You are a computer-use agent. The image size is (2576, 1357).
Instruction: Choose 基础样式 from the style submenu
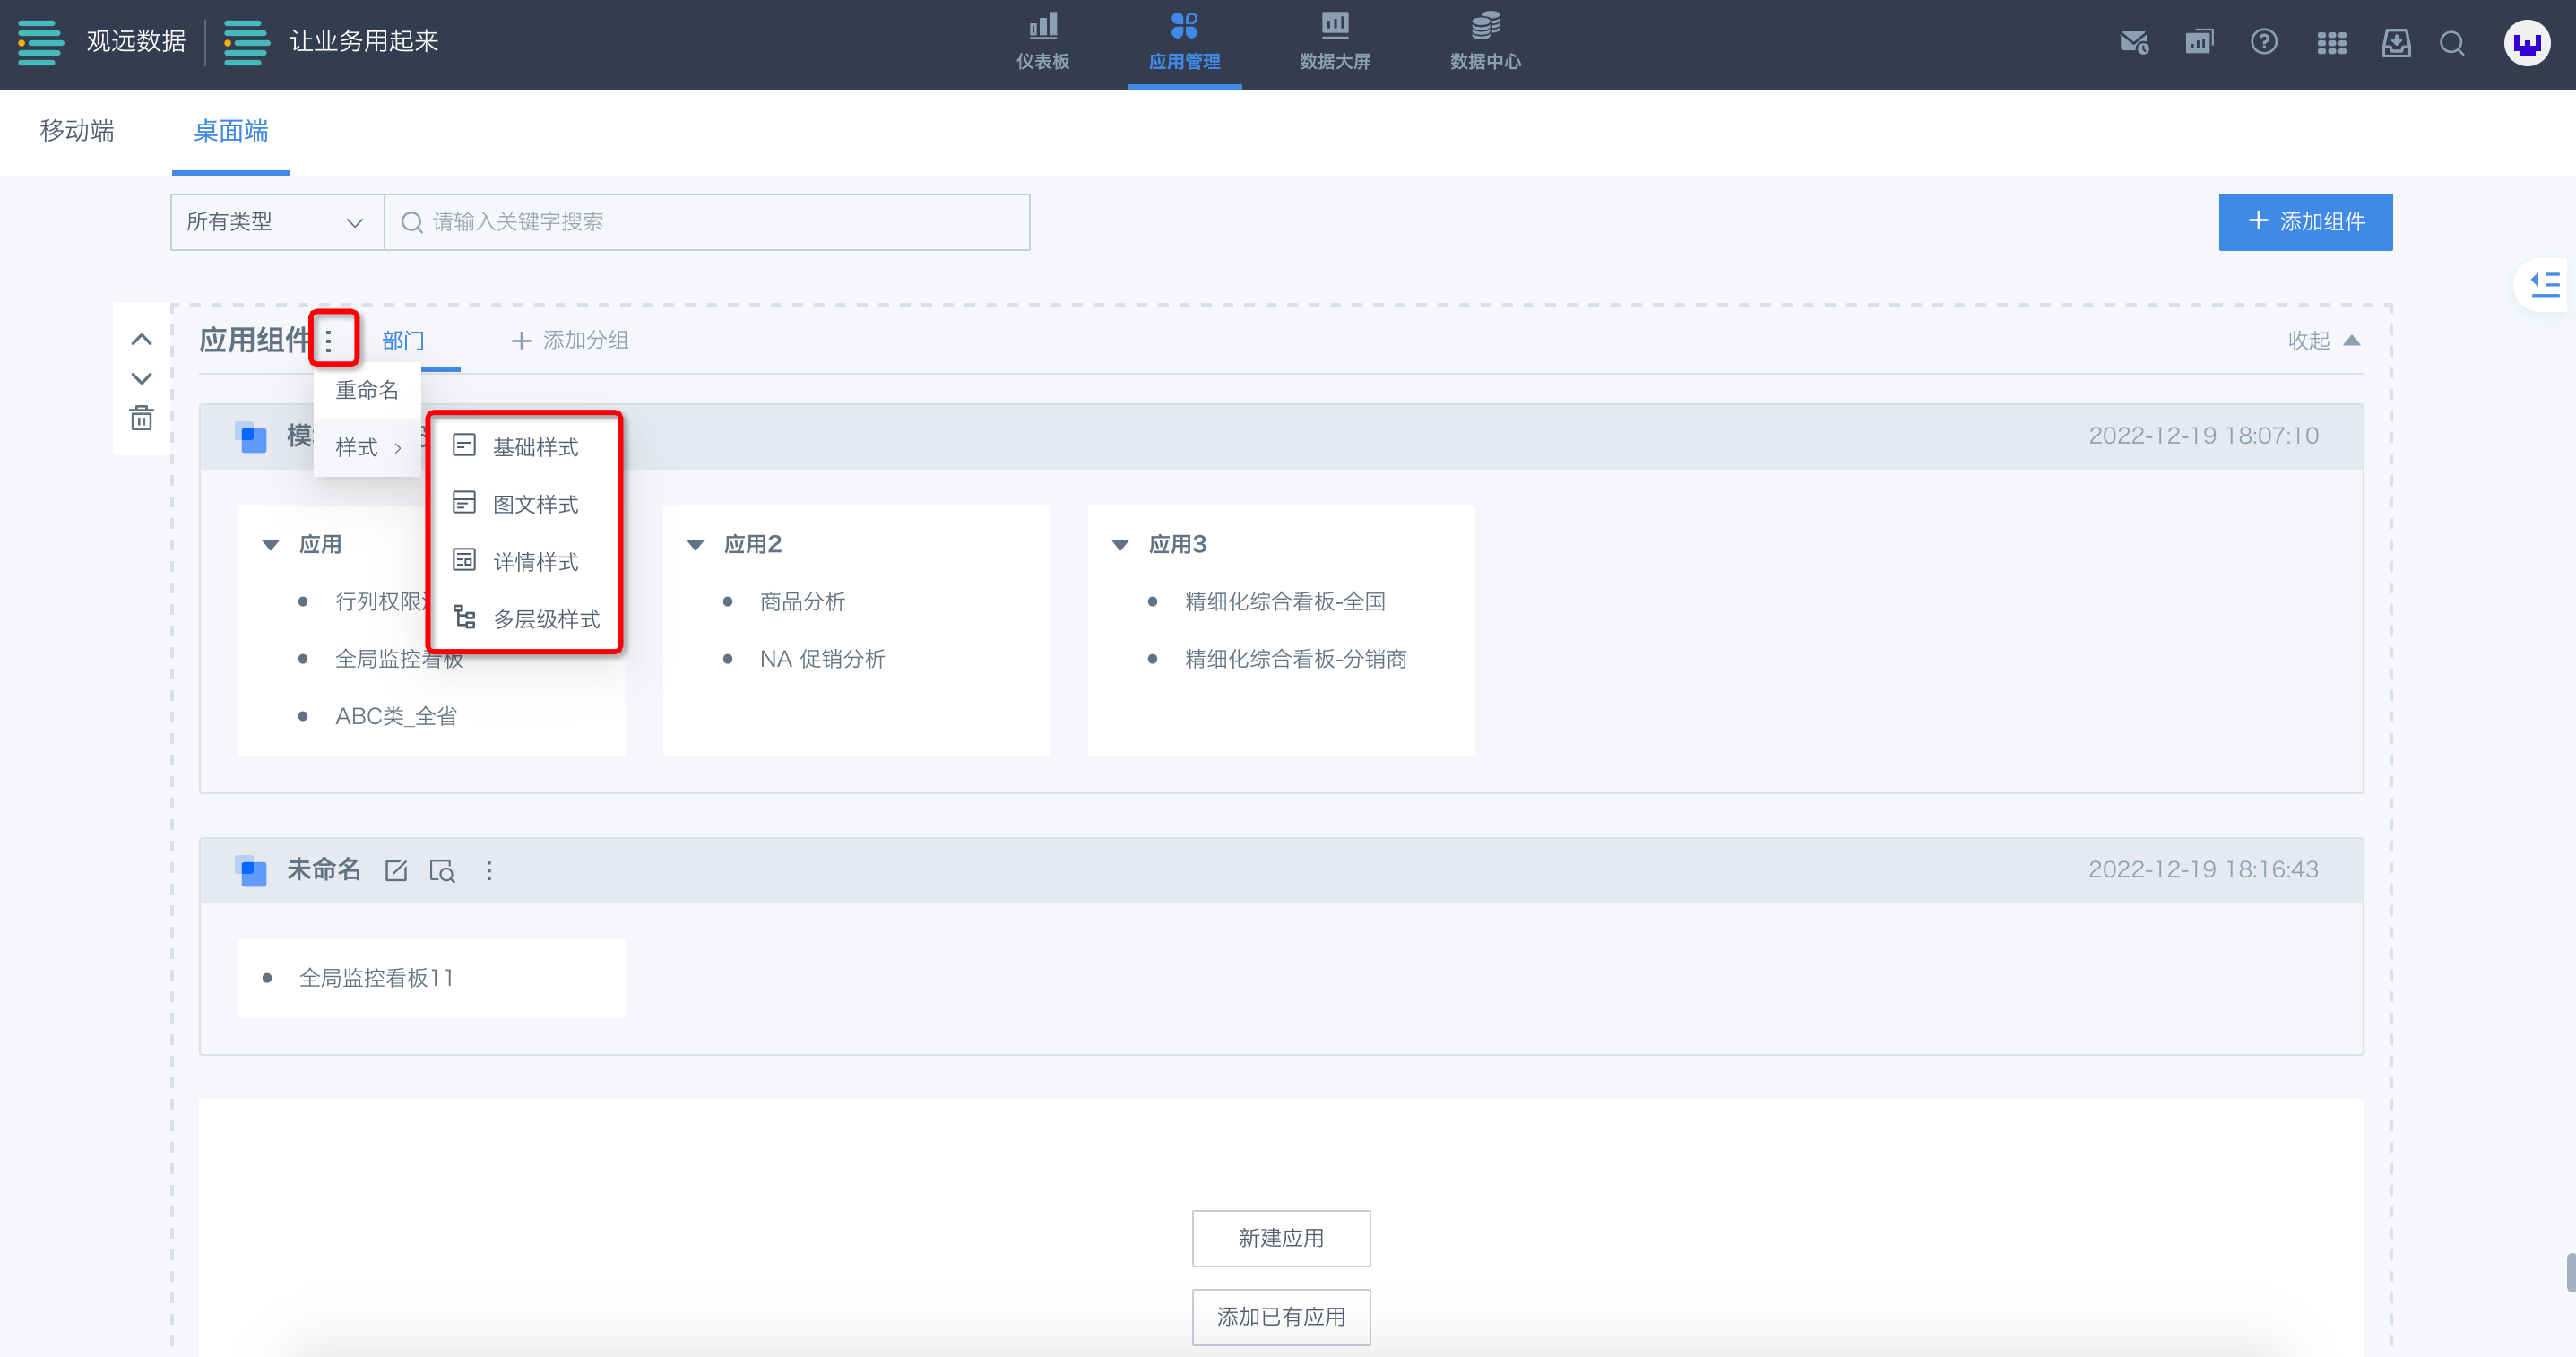point(525,447)
